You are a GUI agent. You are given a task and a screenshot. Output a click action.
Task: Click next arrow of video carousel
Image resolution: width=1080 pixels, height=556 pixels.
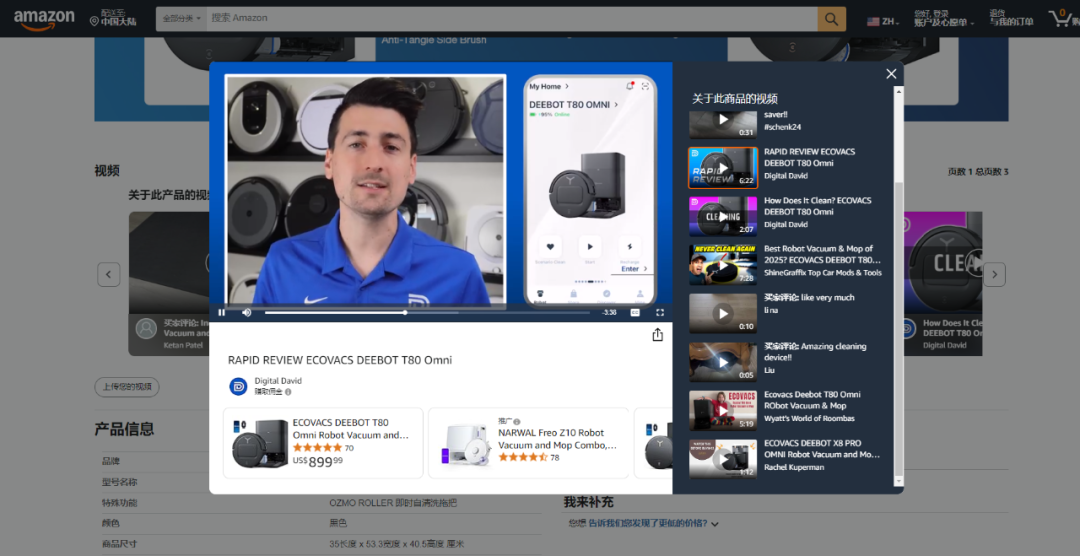point(994,274)
